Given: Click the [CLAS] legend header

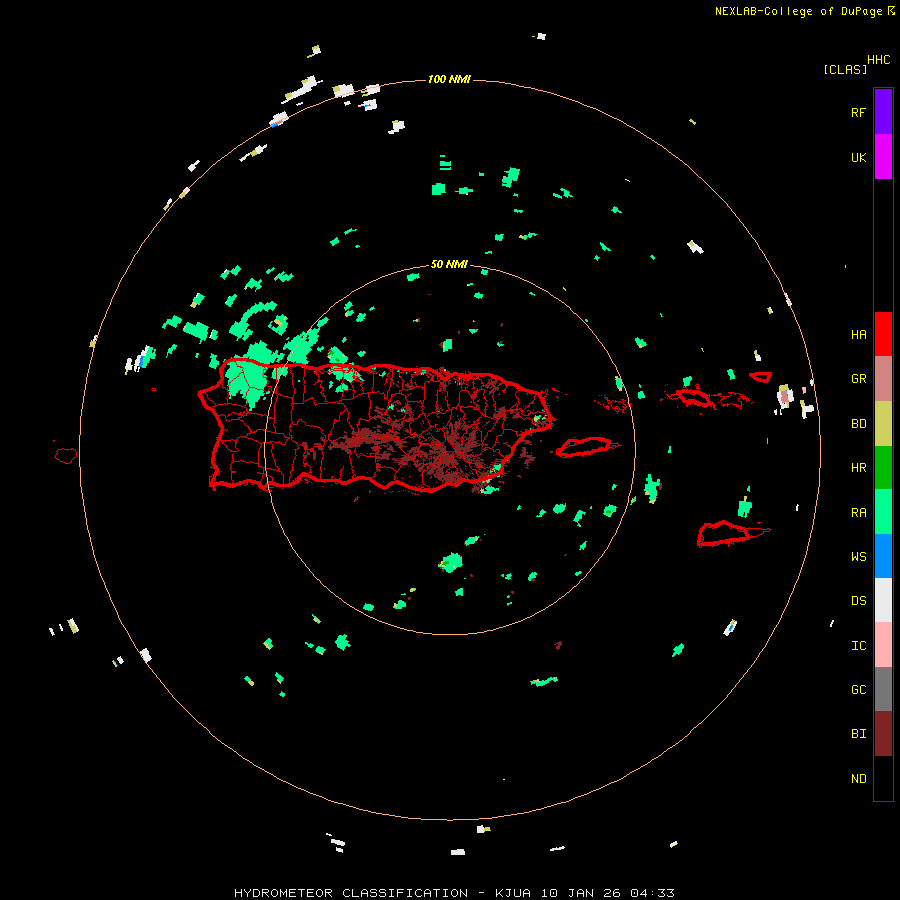Looking at the screenshot, I should [x=845, y=69].
